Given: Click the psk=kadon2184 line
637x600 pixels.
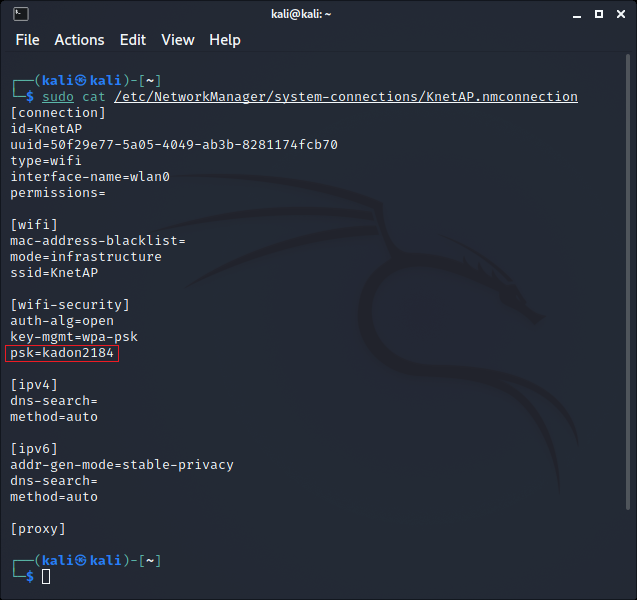Looking at the screenshot, I should click(x=62, y=353).
